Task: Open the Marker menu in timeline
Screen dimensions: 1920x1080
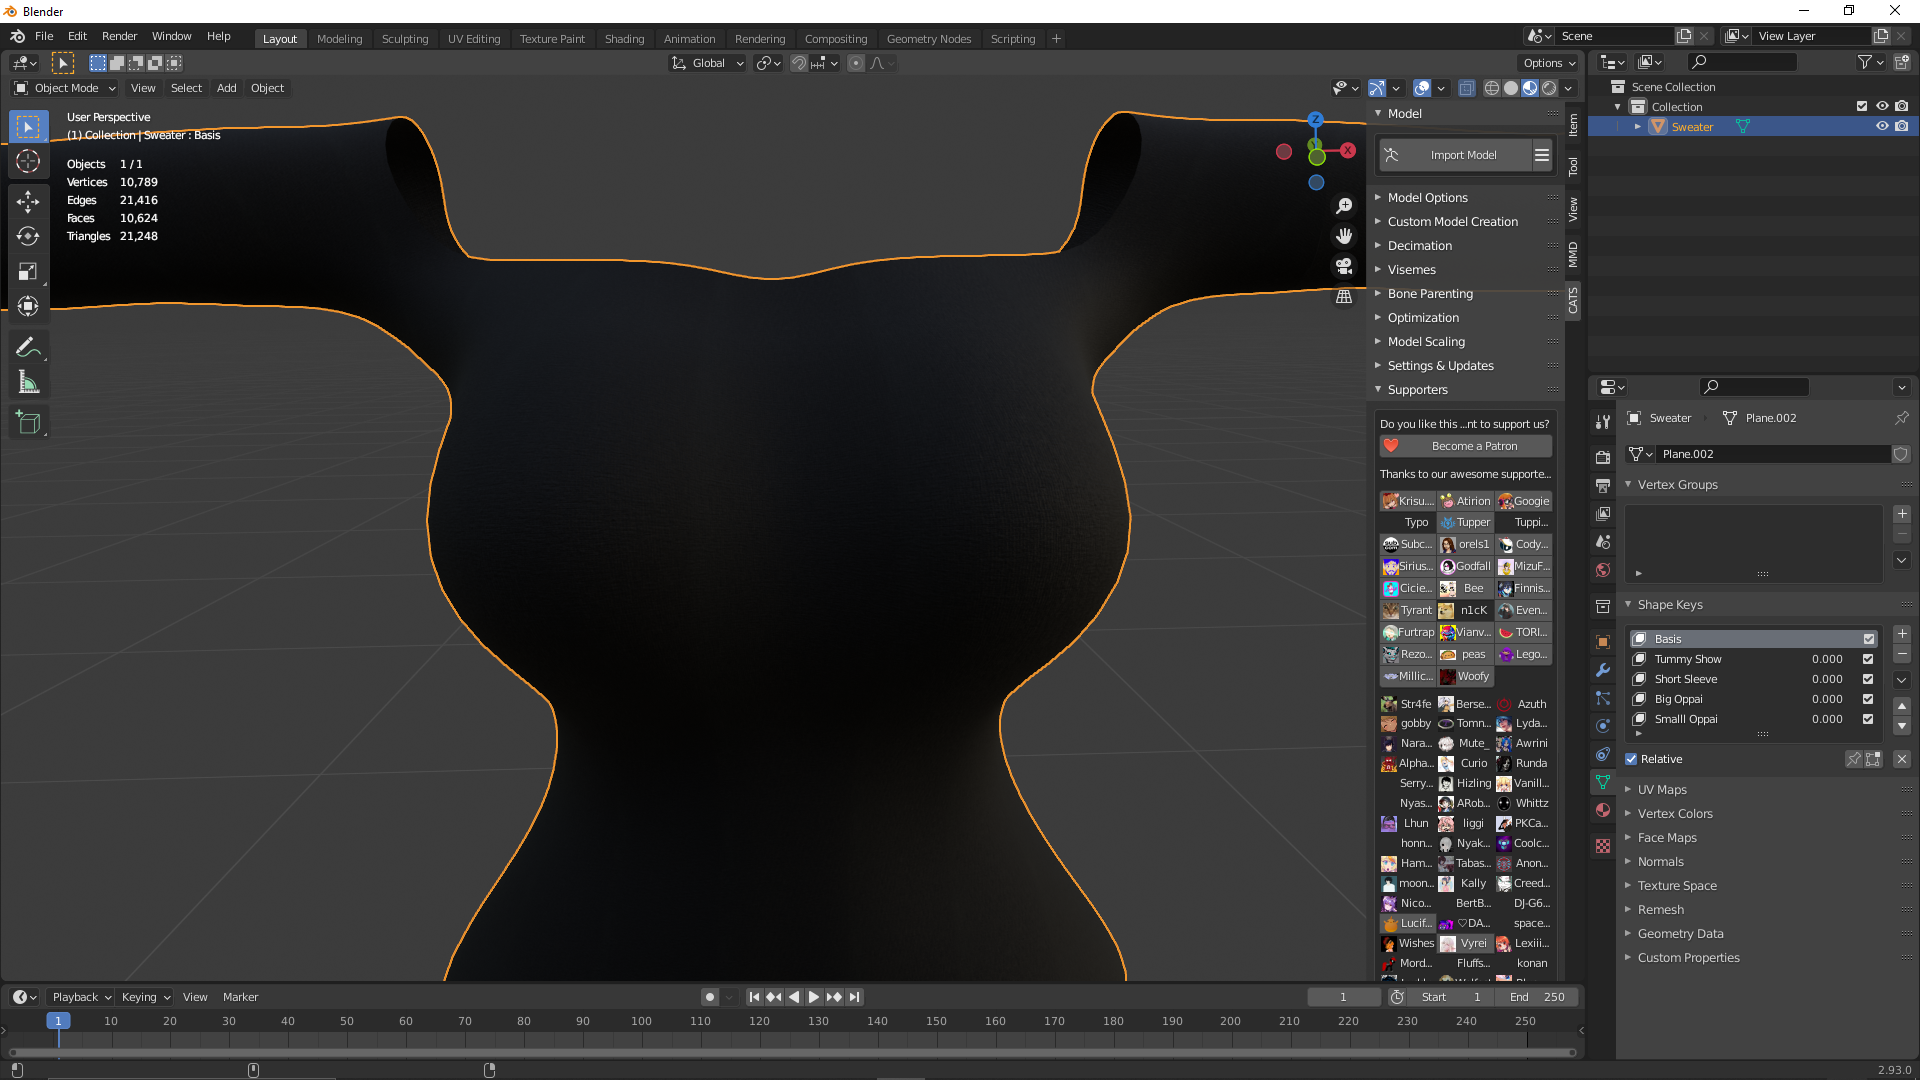Action: point(240,997)
